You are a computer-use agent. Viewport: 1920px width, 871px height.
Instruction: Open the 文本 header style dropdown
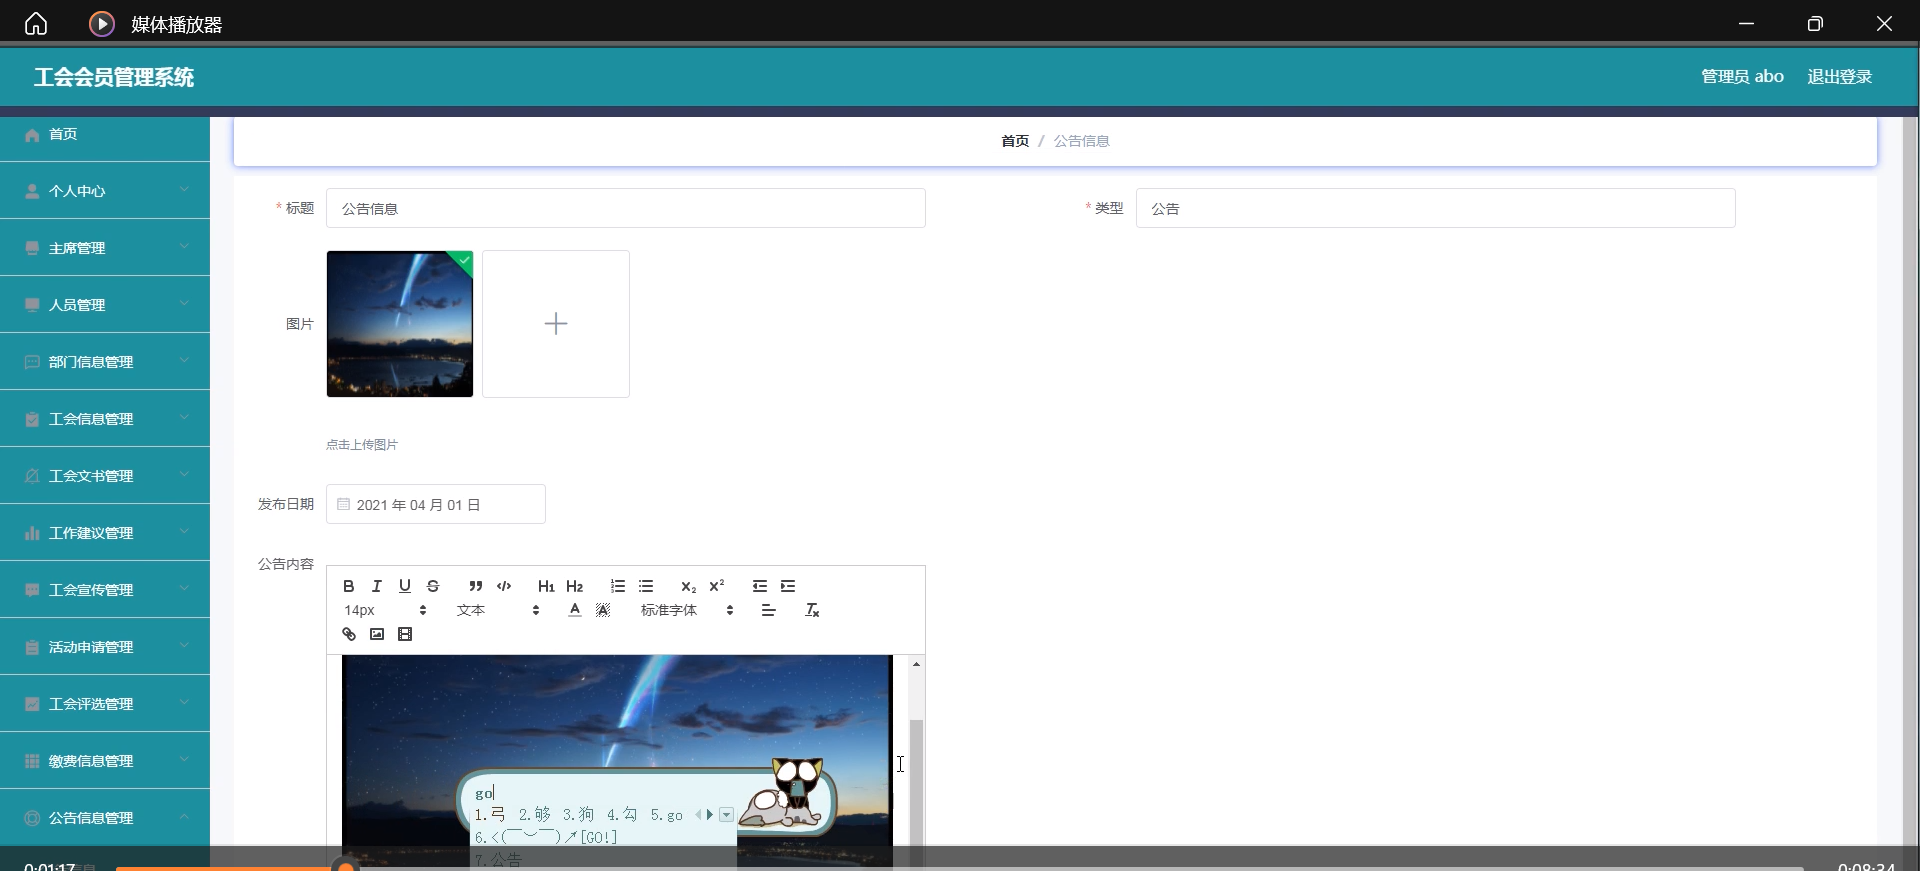[498, 610]
